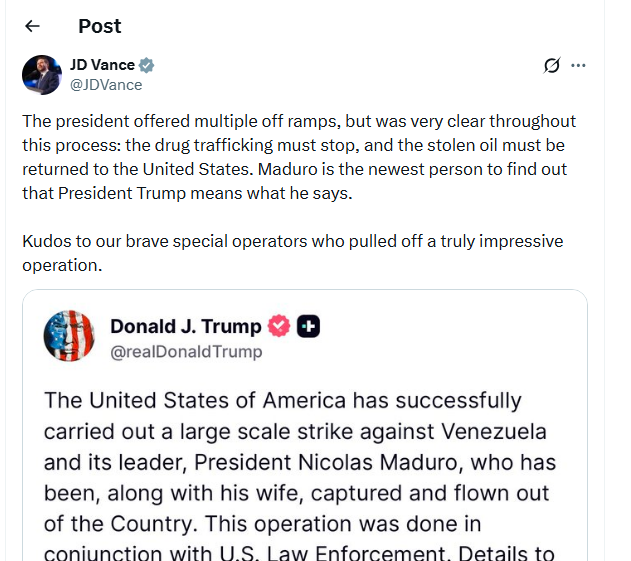
Task: Click the Grok icon on the post
Action: click(x=551, y=66)
